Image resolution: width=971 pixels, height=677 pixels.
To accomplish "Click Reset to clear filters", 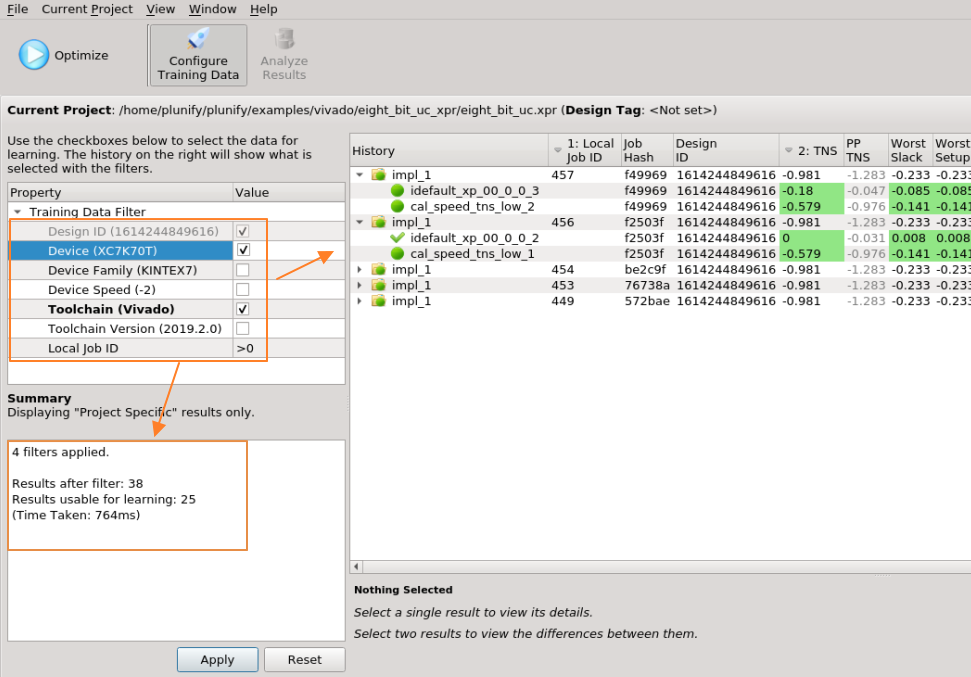I will pyautogui.click(x=304, y=659).
